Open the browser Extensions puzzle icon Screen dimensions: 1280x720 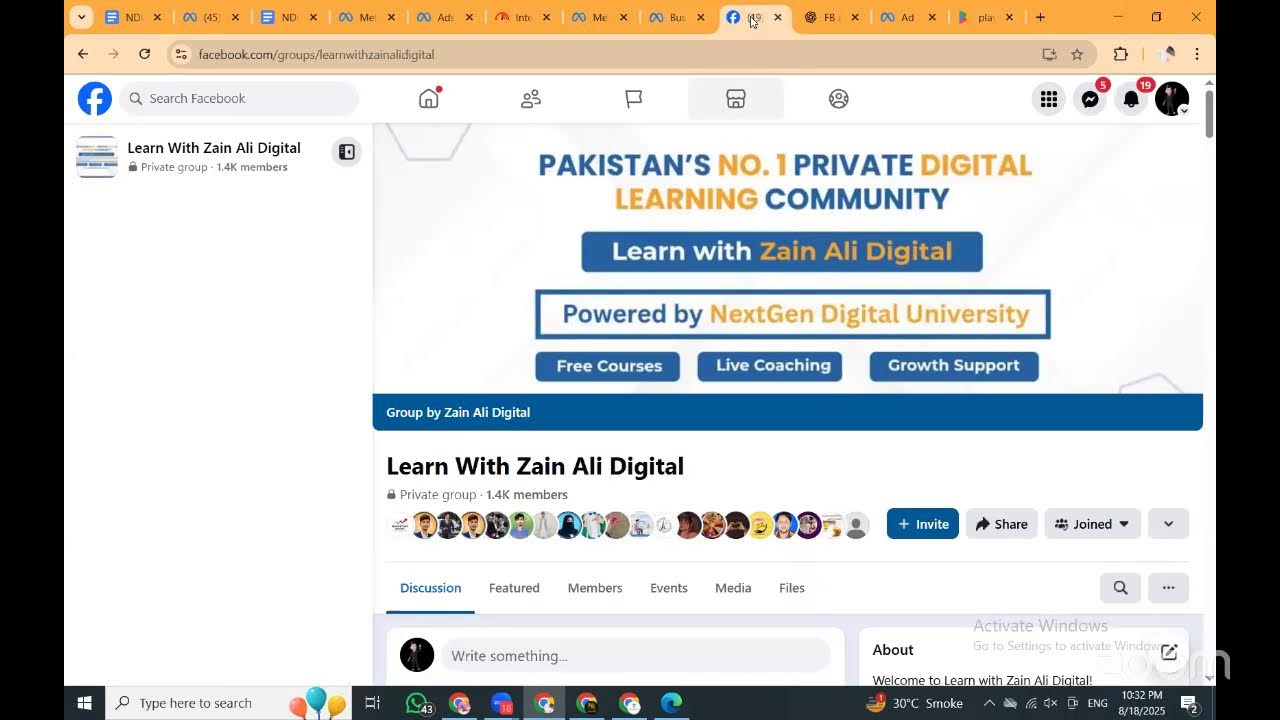coord(1121,54)
